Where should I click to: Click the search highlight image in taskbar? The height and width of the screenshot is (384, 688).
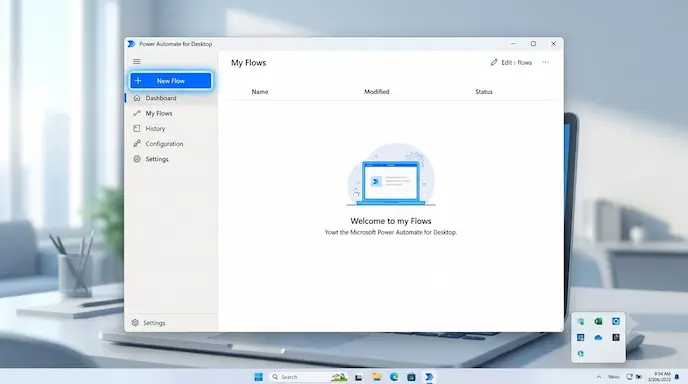(x=339, y=377)
